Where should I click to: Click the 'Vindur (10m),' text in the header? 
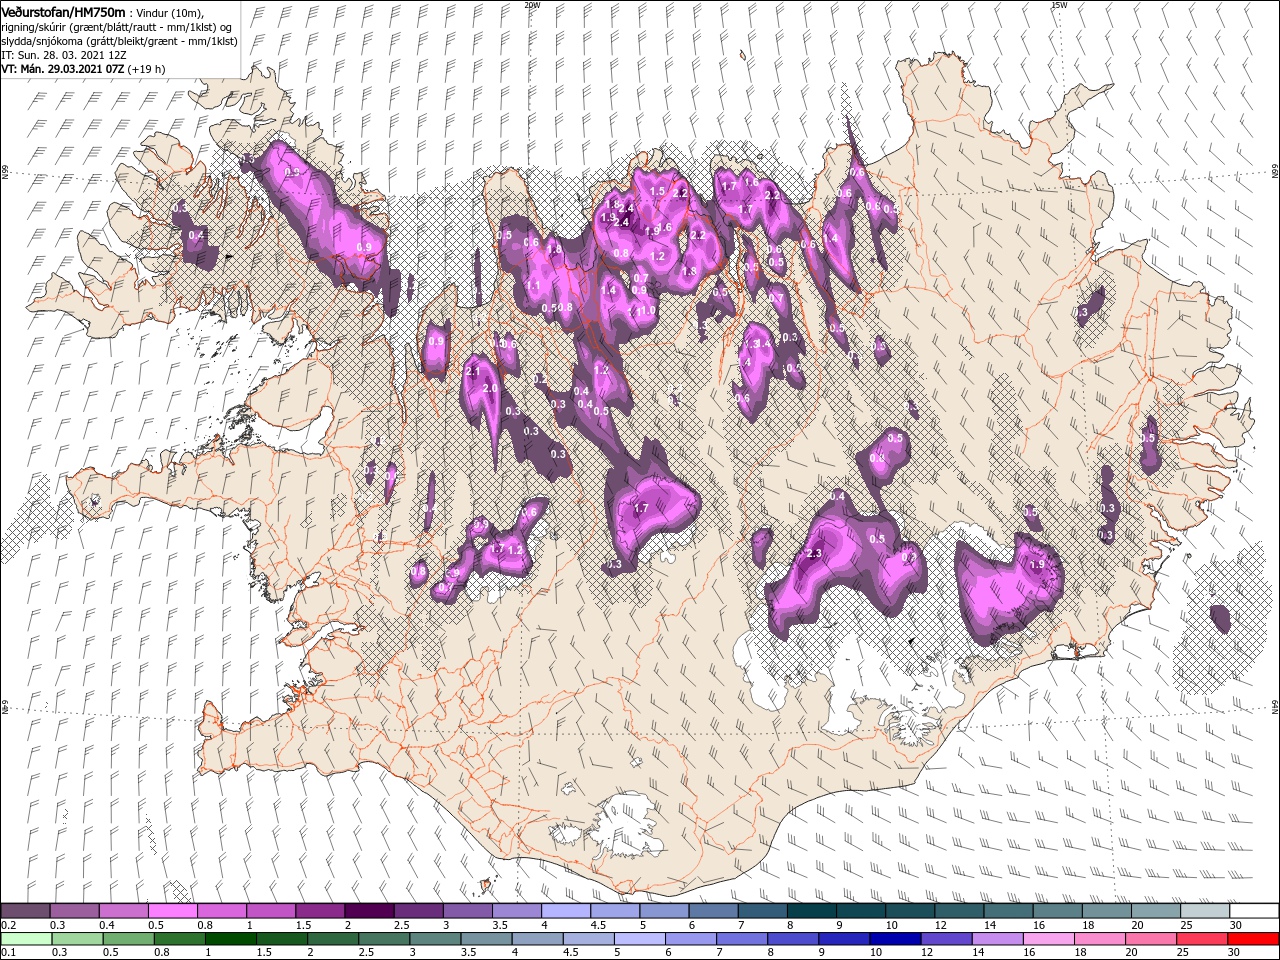[171, 11]
